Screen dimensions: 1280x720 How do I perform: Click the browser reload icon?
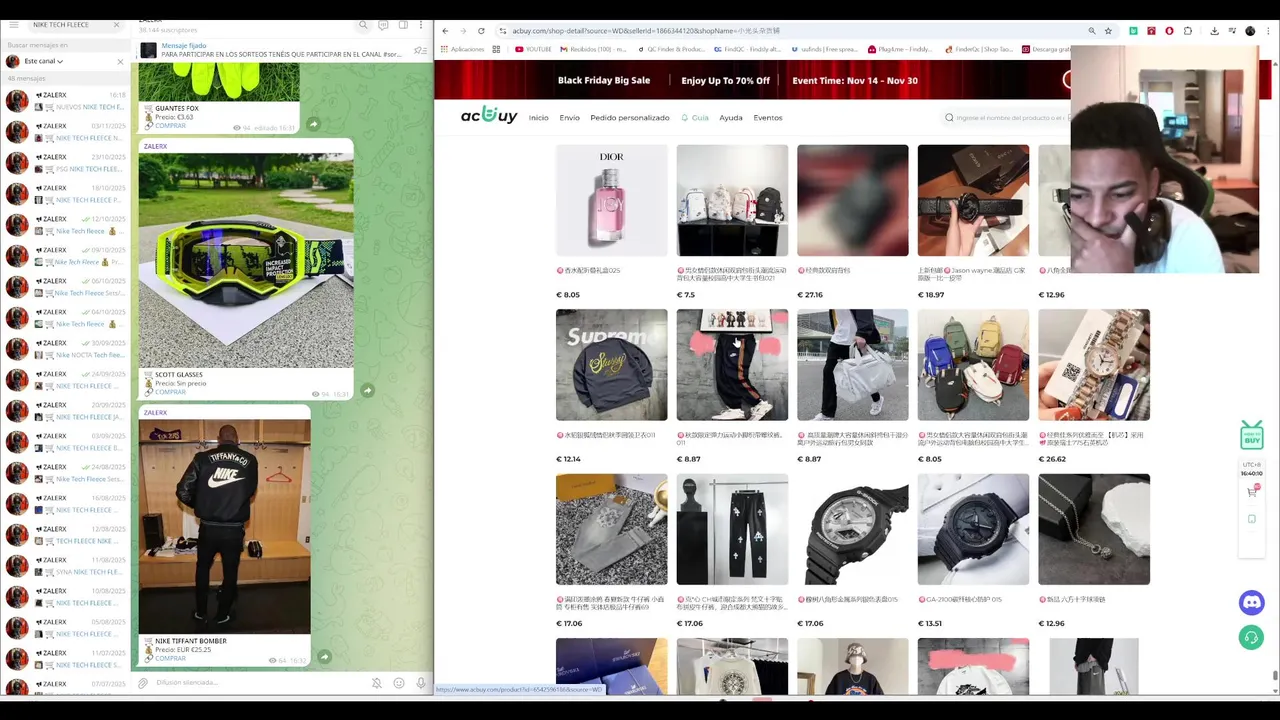click(x=481, y=31)
